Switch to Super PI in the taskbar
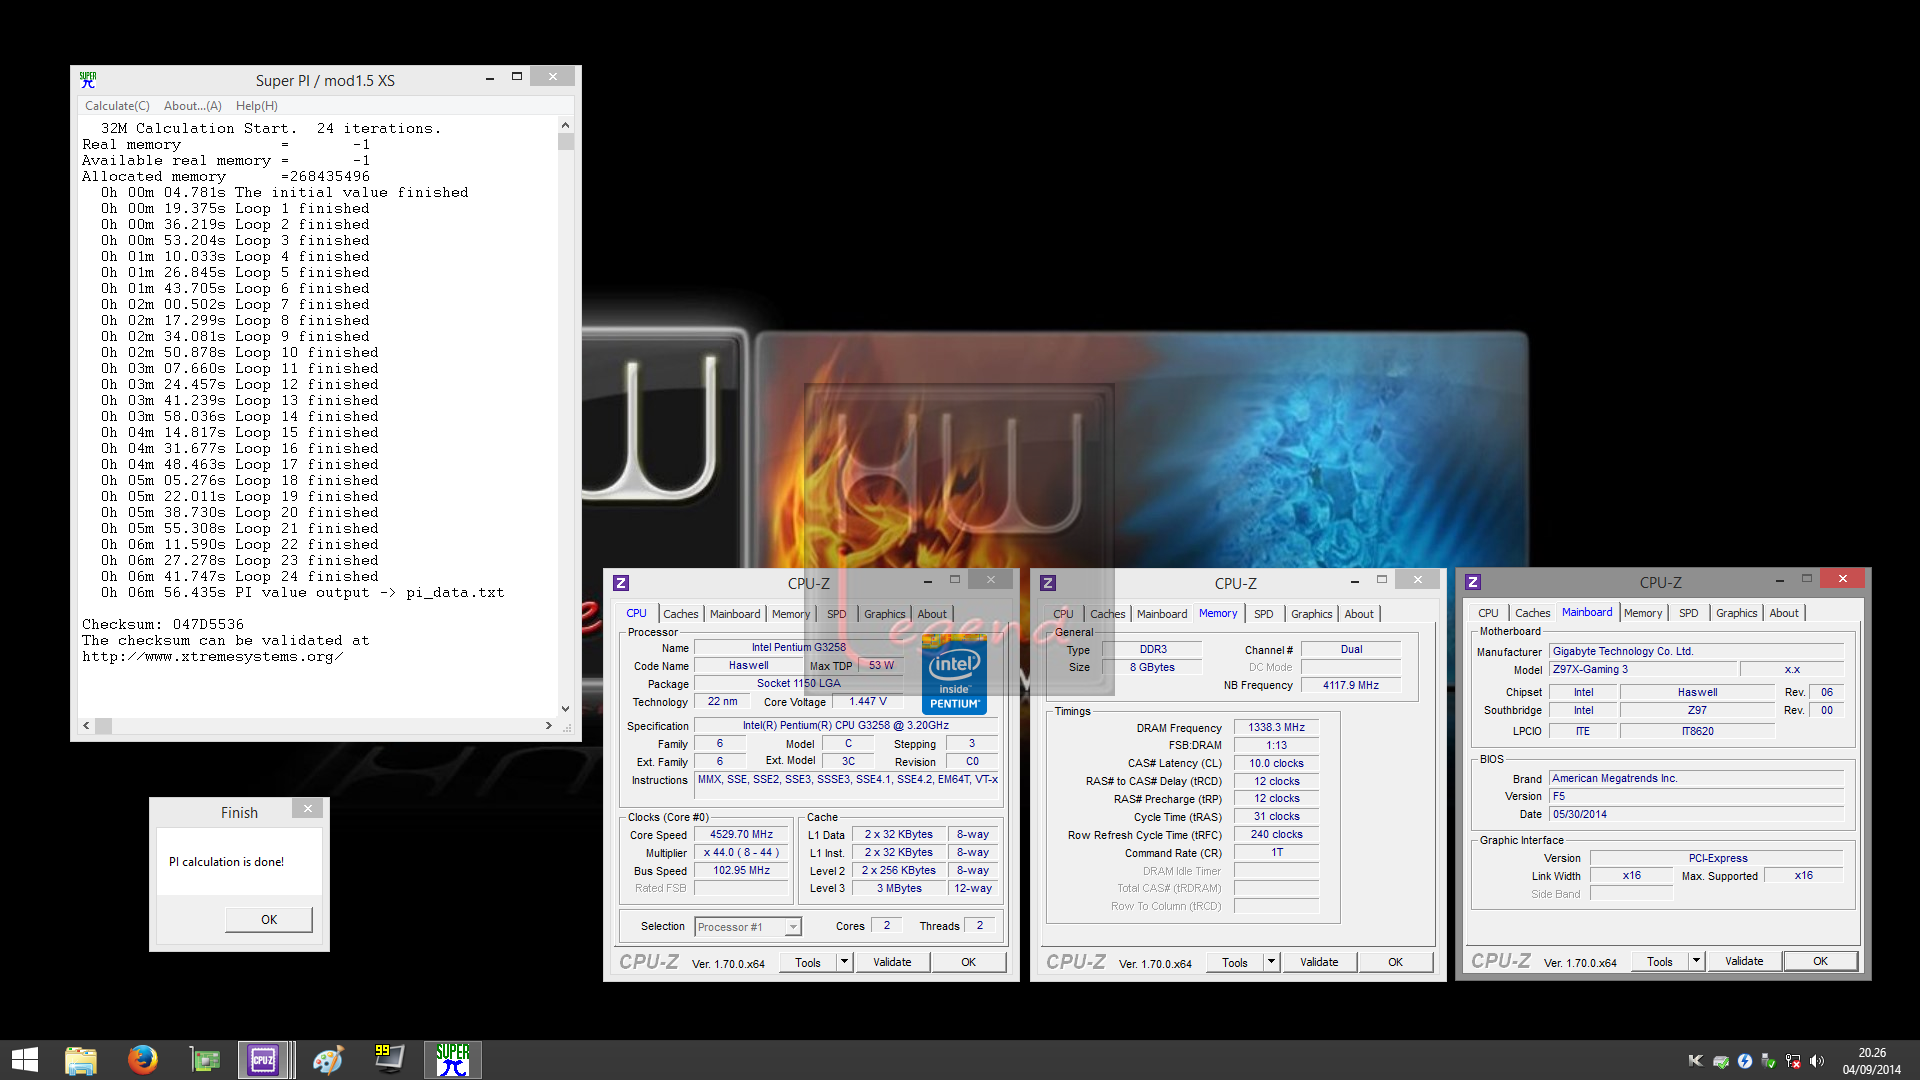 point(452,1060)
